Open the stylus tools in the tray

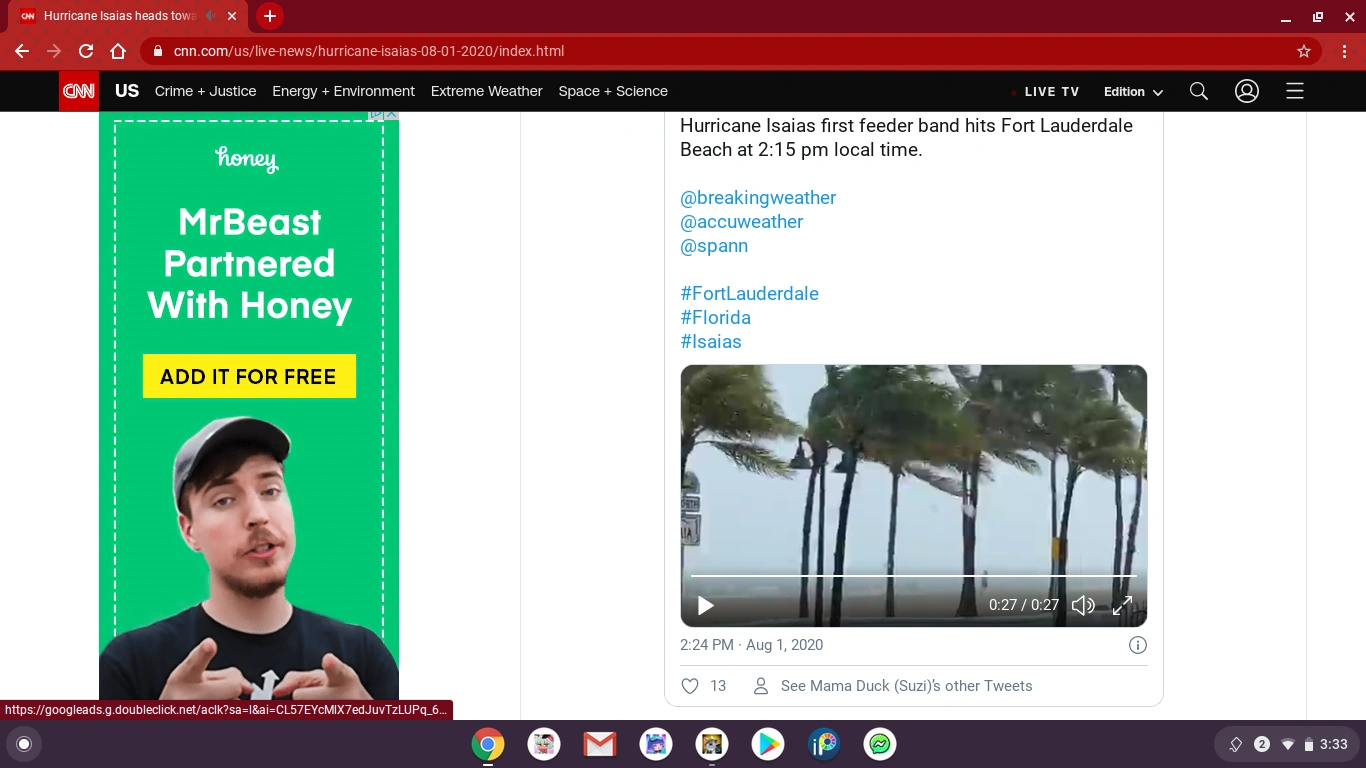1235,744
